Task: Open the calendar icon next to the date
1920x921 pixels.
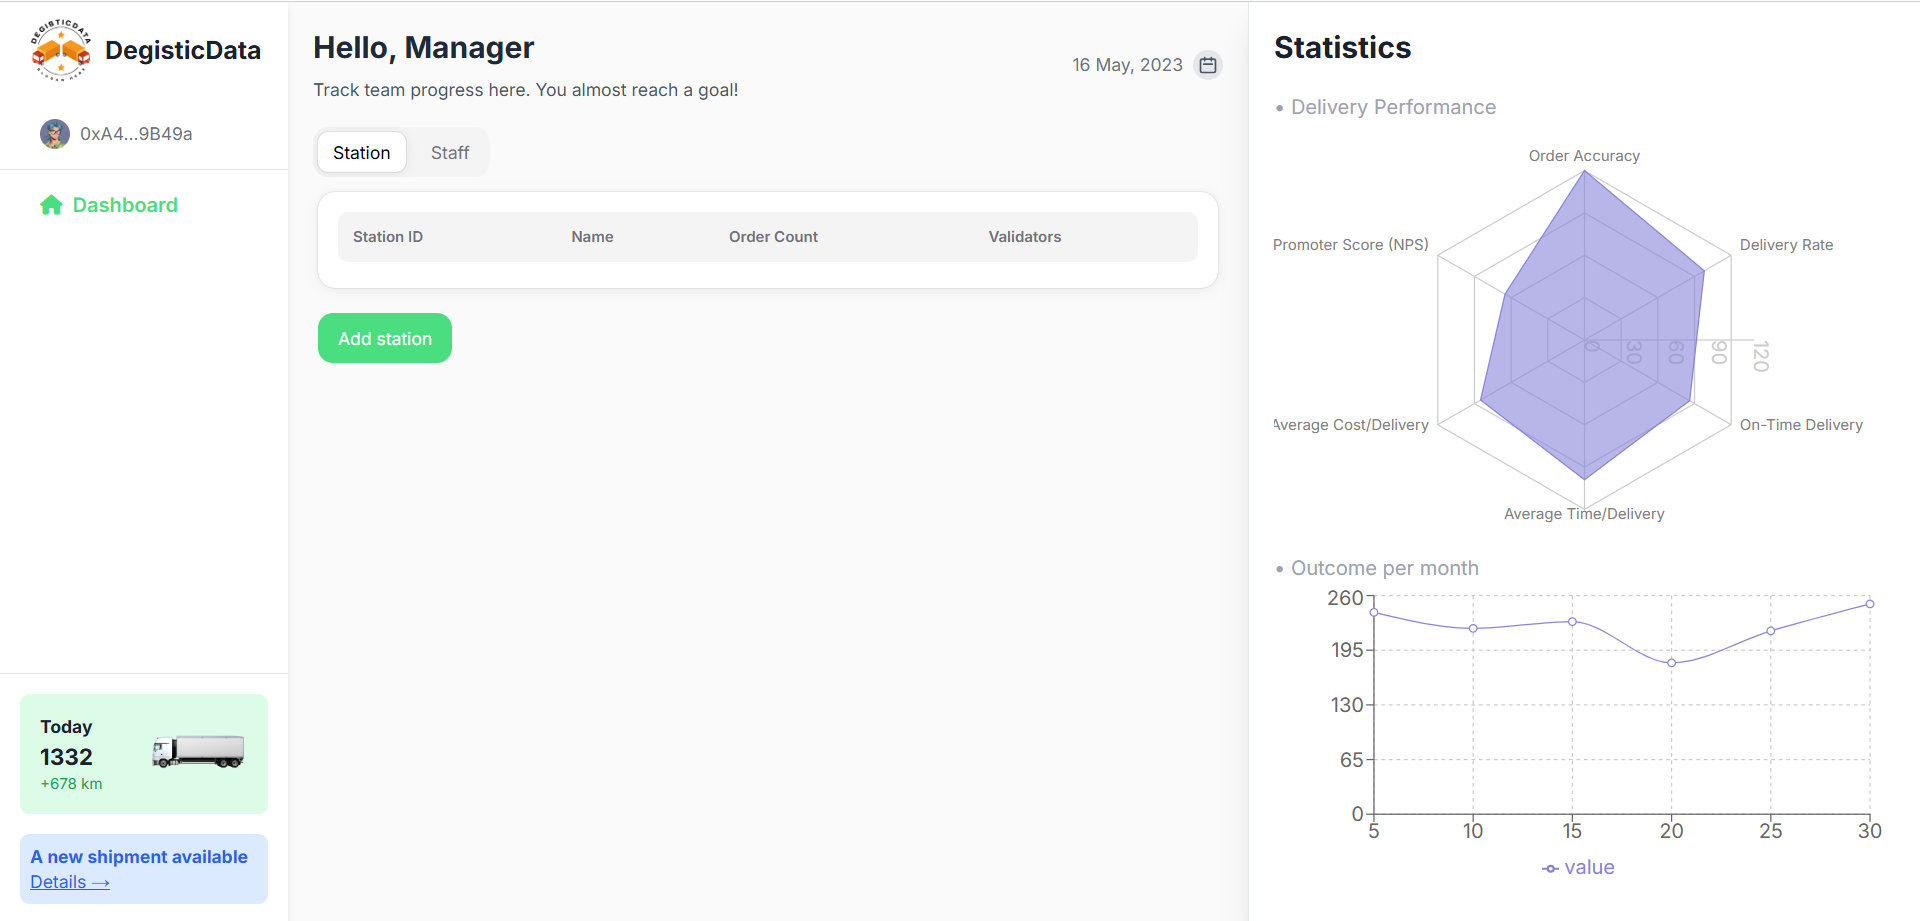Action: pos(1208,64)
